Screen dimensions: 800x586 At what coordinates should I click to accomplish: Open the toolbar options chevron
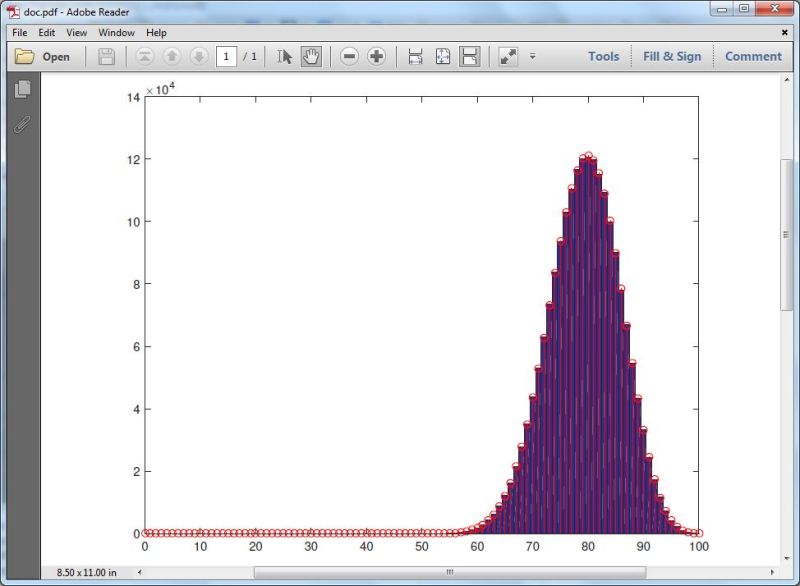(532, 58)
